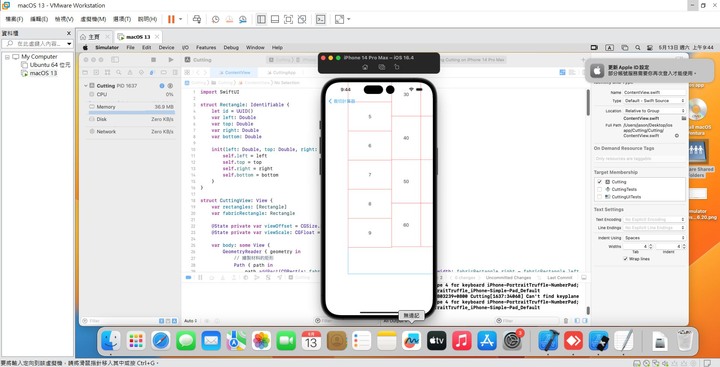
Task: Open the Simulator Debug menu
Action: 231,47
